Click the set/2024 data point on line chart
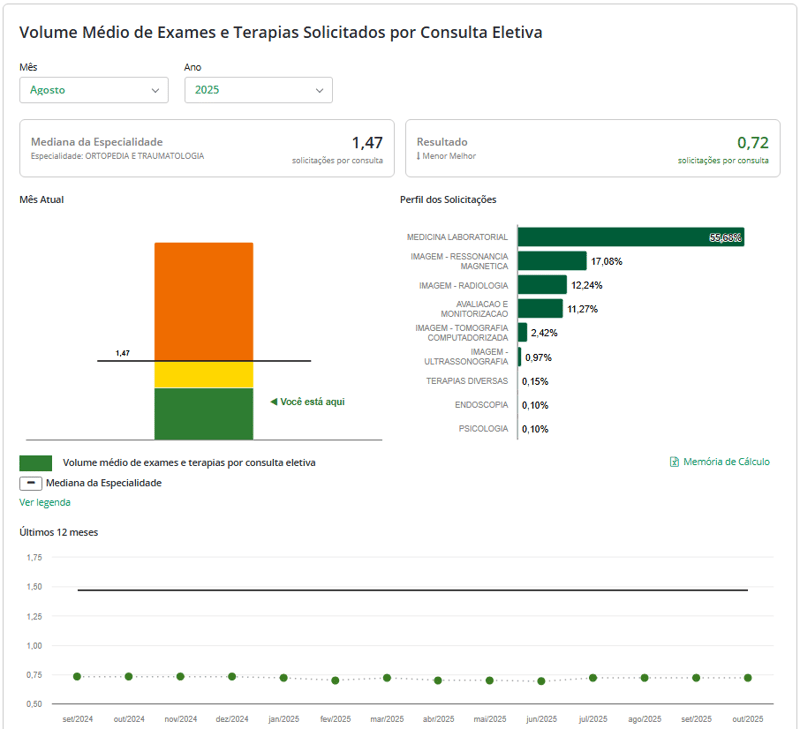Viewport: 800px width, 729px height. pos(77,677)
